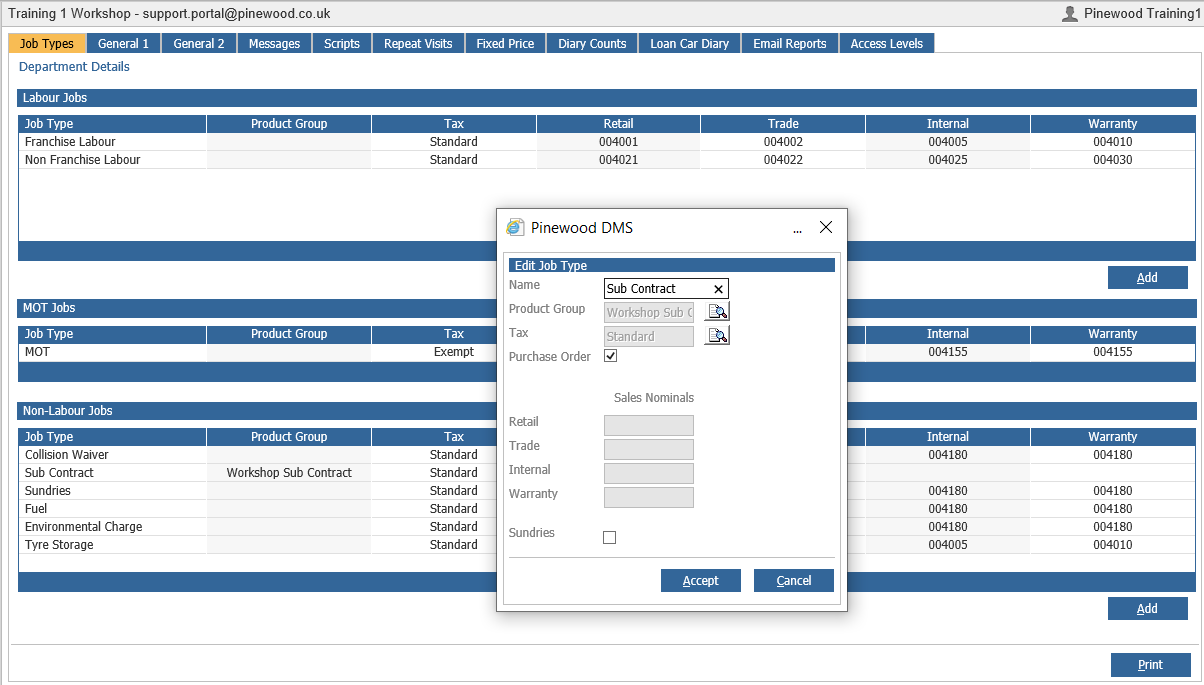Open the Fixed Price tab
Image resolution: width=1204 pixels, height=685 pixels.
click(505, 43)
